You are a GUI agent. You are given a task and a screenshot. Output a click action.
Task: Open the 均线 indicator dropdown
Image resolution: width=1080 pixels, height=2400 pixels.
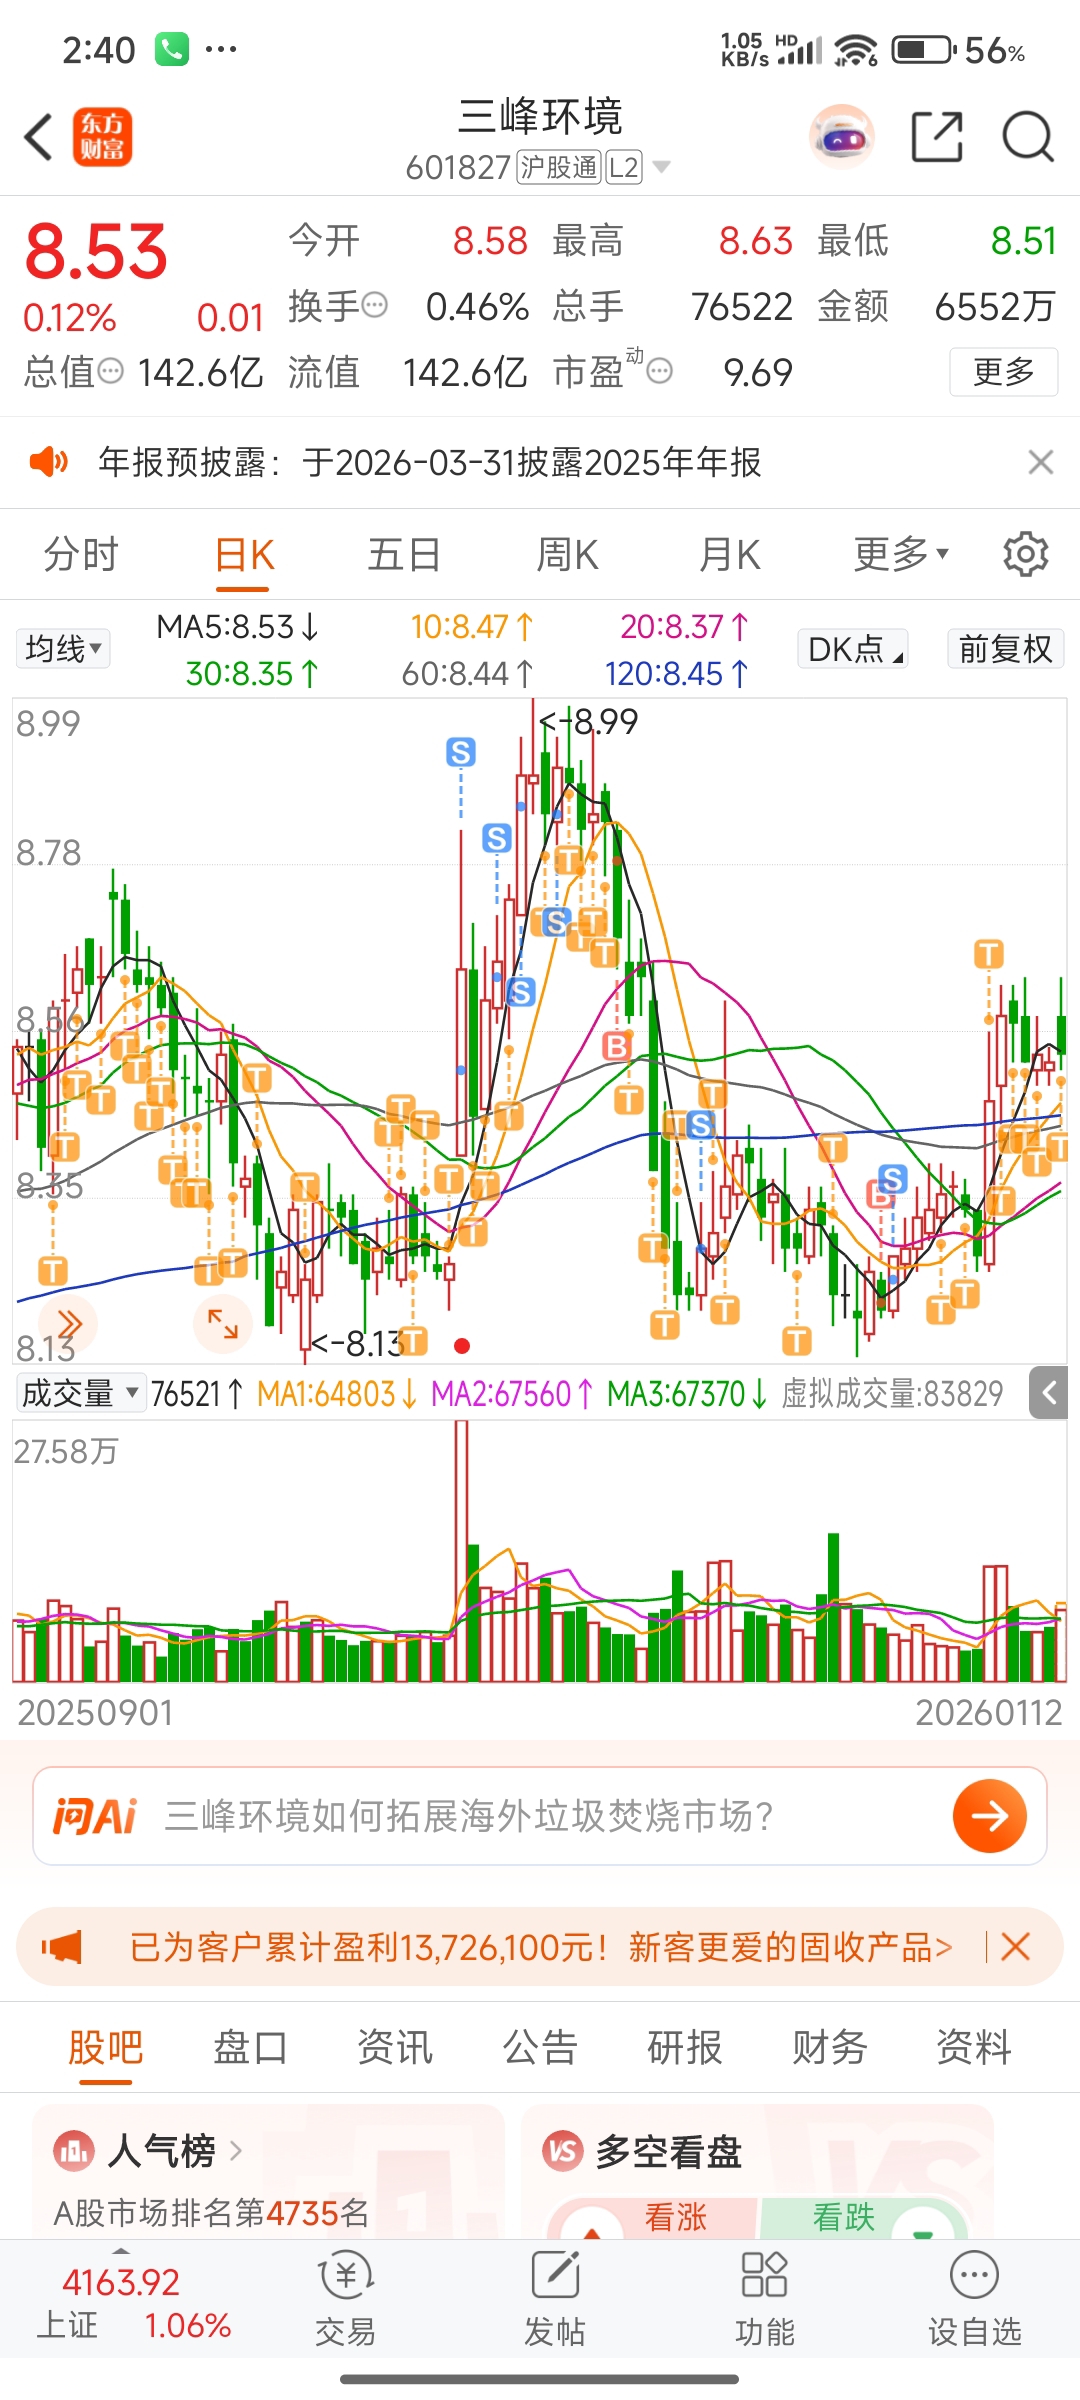pyautogui.click(x=63, y=649)
